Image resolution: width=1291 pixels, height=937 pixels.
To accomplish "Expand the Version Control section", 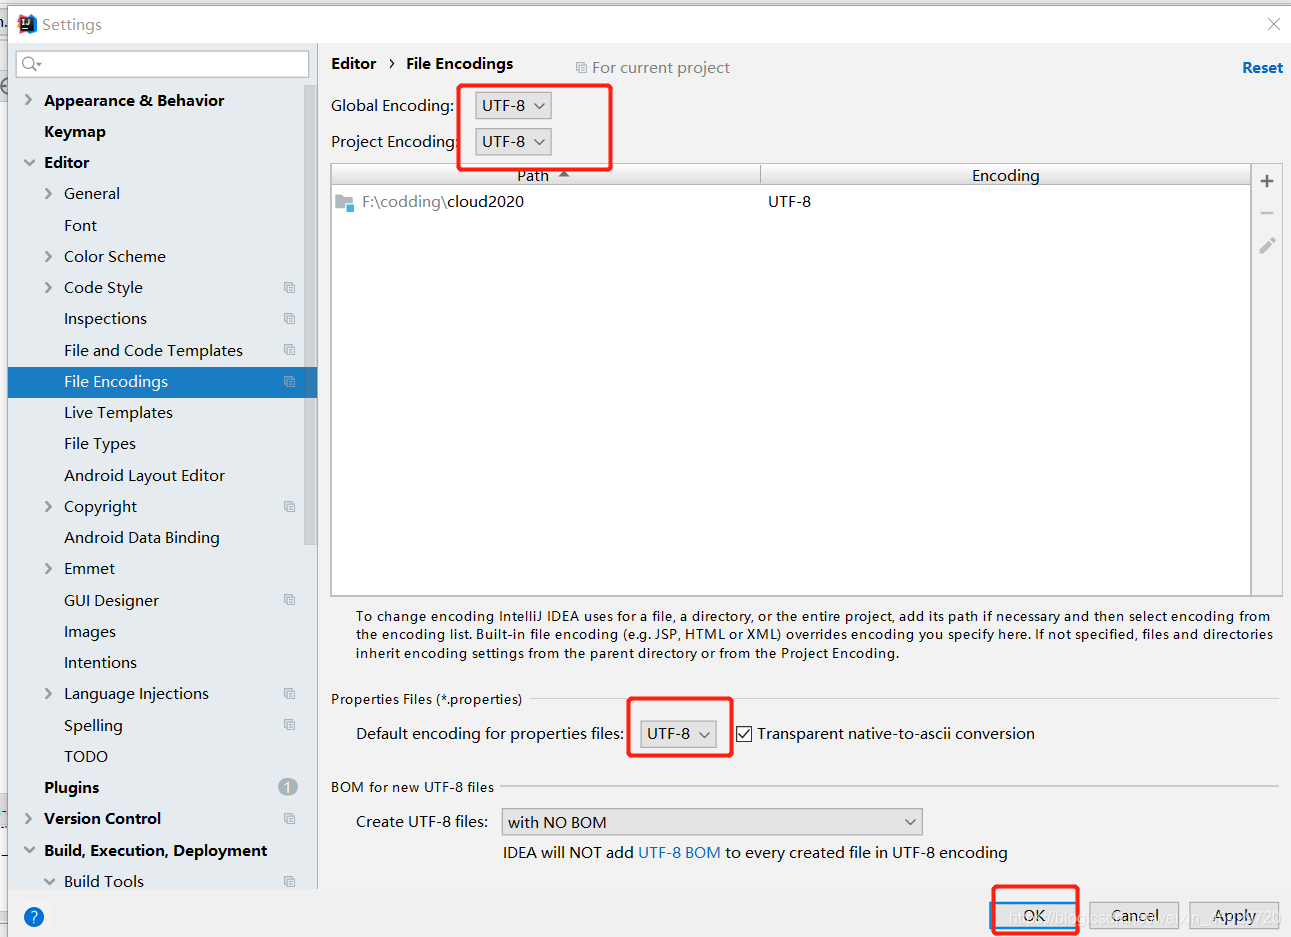I will (28, 819).
